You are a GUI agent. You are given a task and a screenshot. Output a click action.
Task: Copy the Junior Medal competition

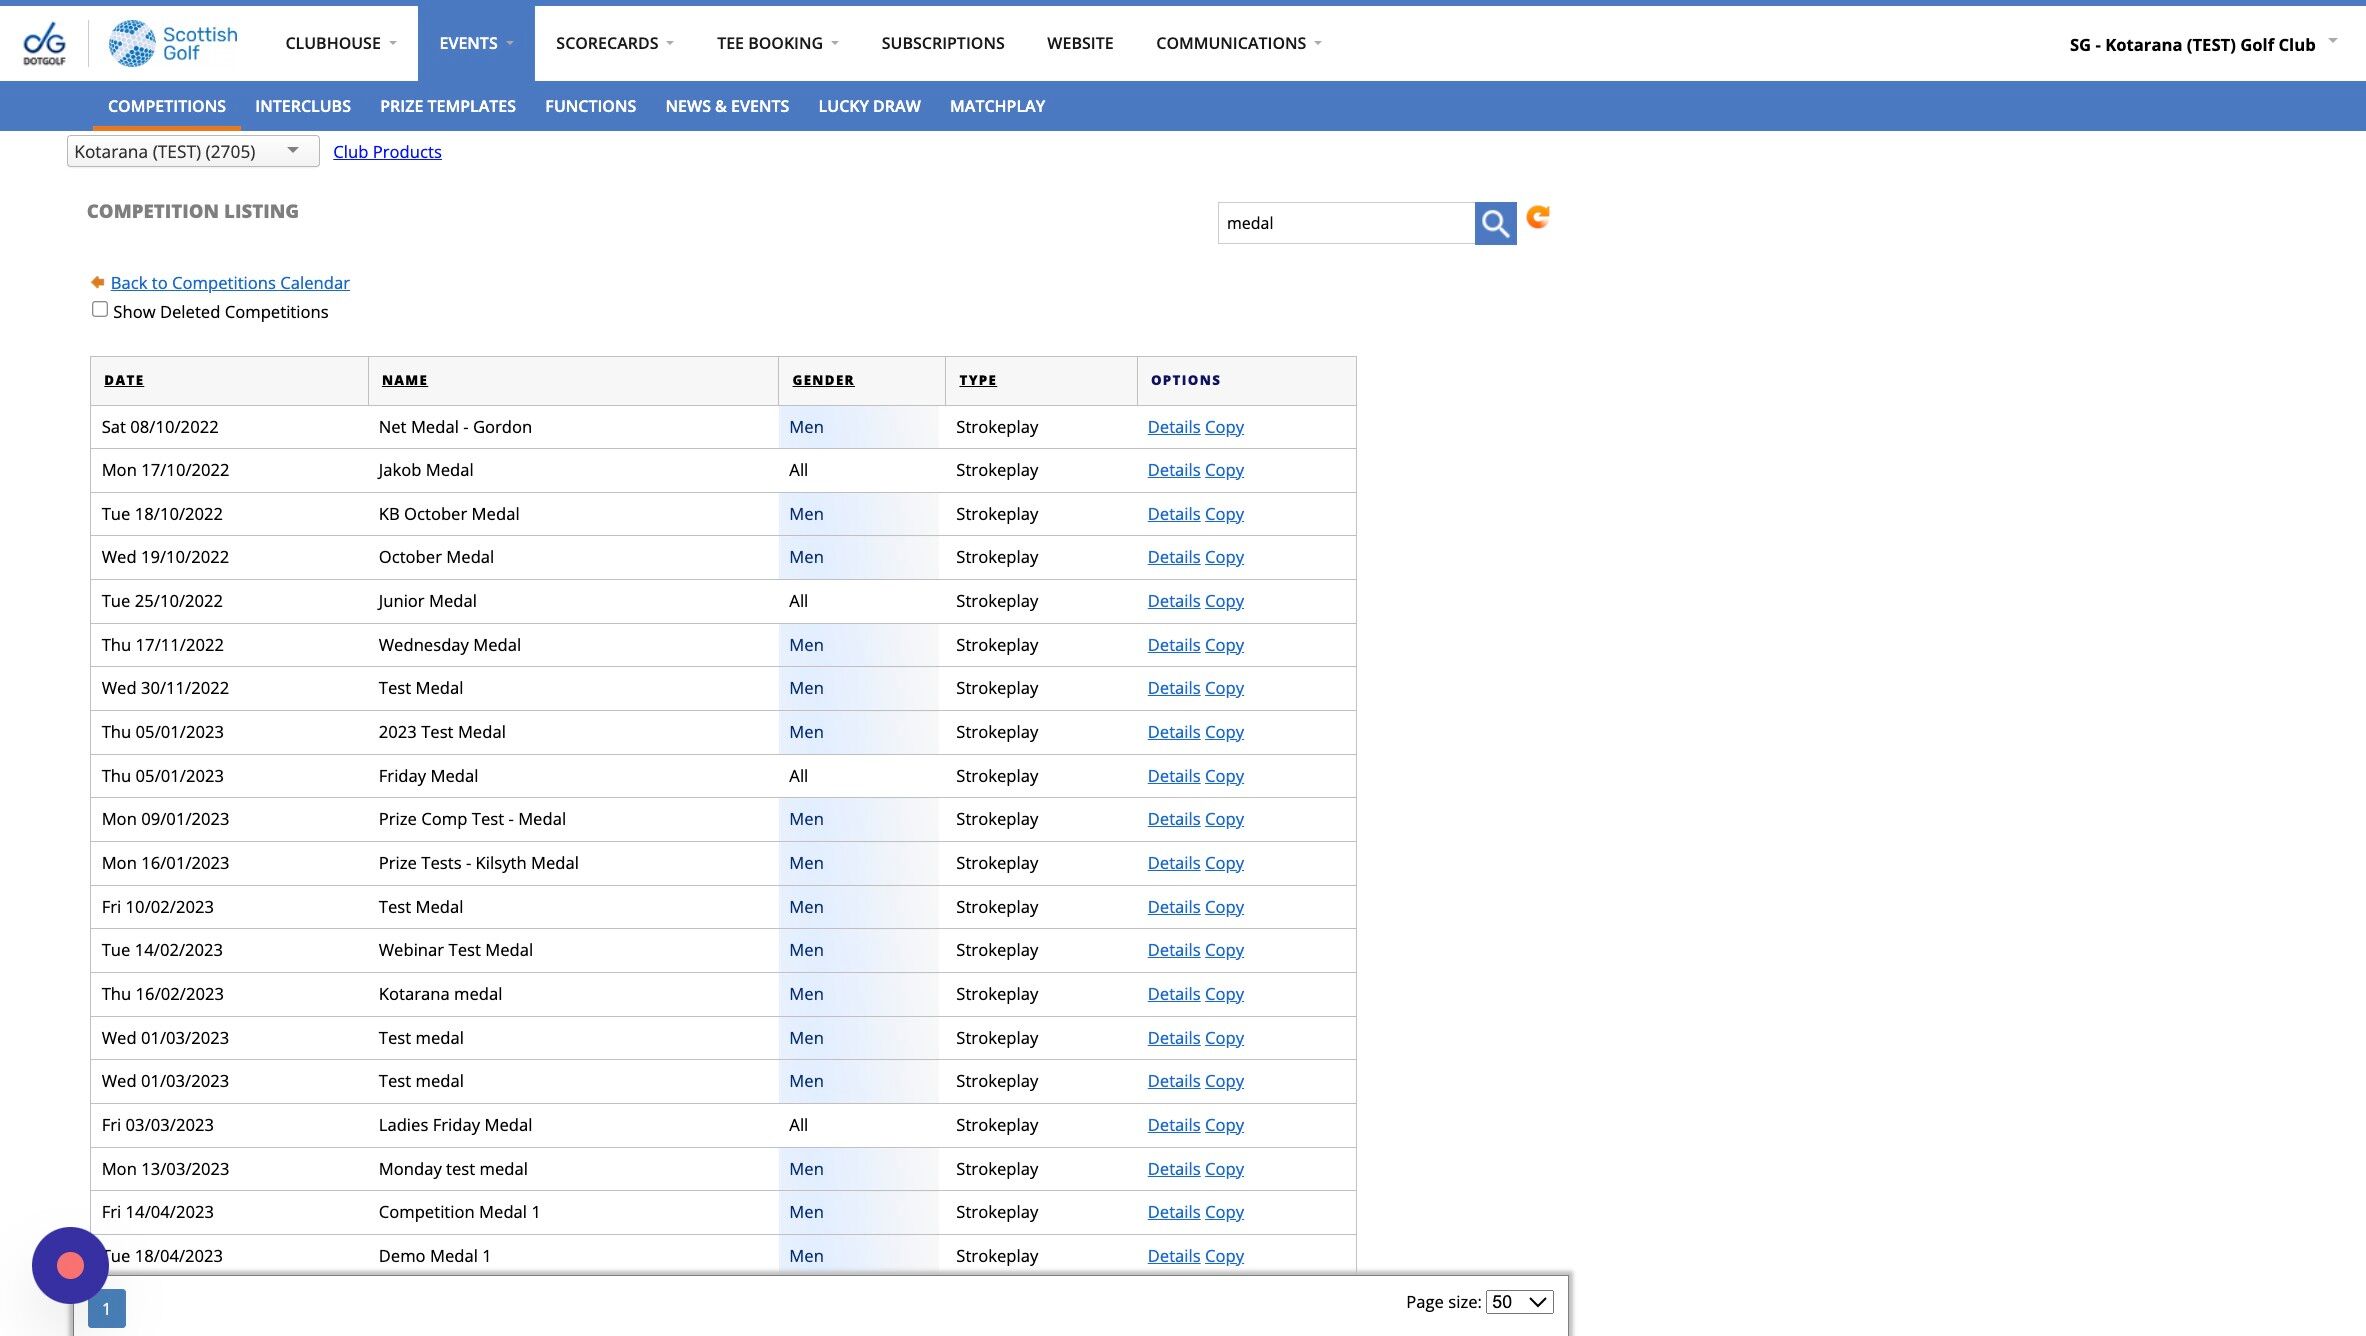point(1224,601)
